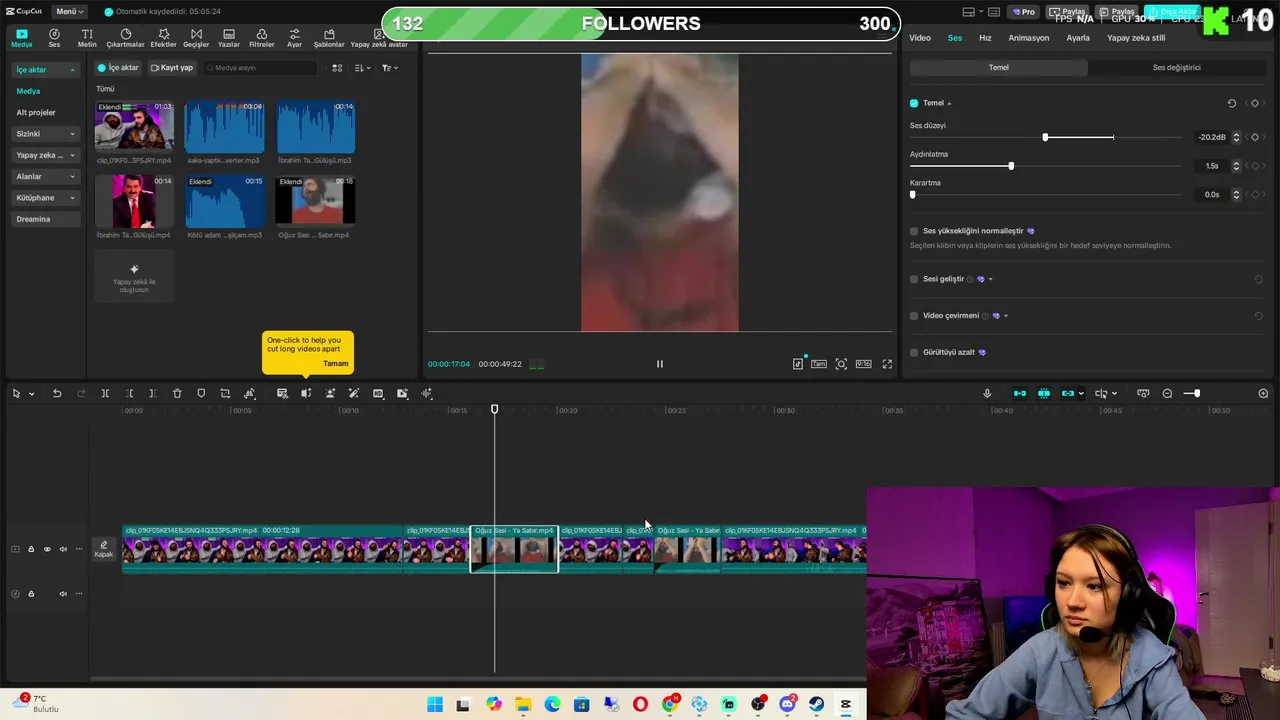Switch to the Animasyon tab
Screen dimensions: 1280x720
(1029, 38)
